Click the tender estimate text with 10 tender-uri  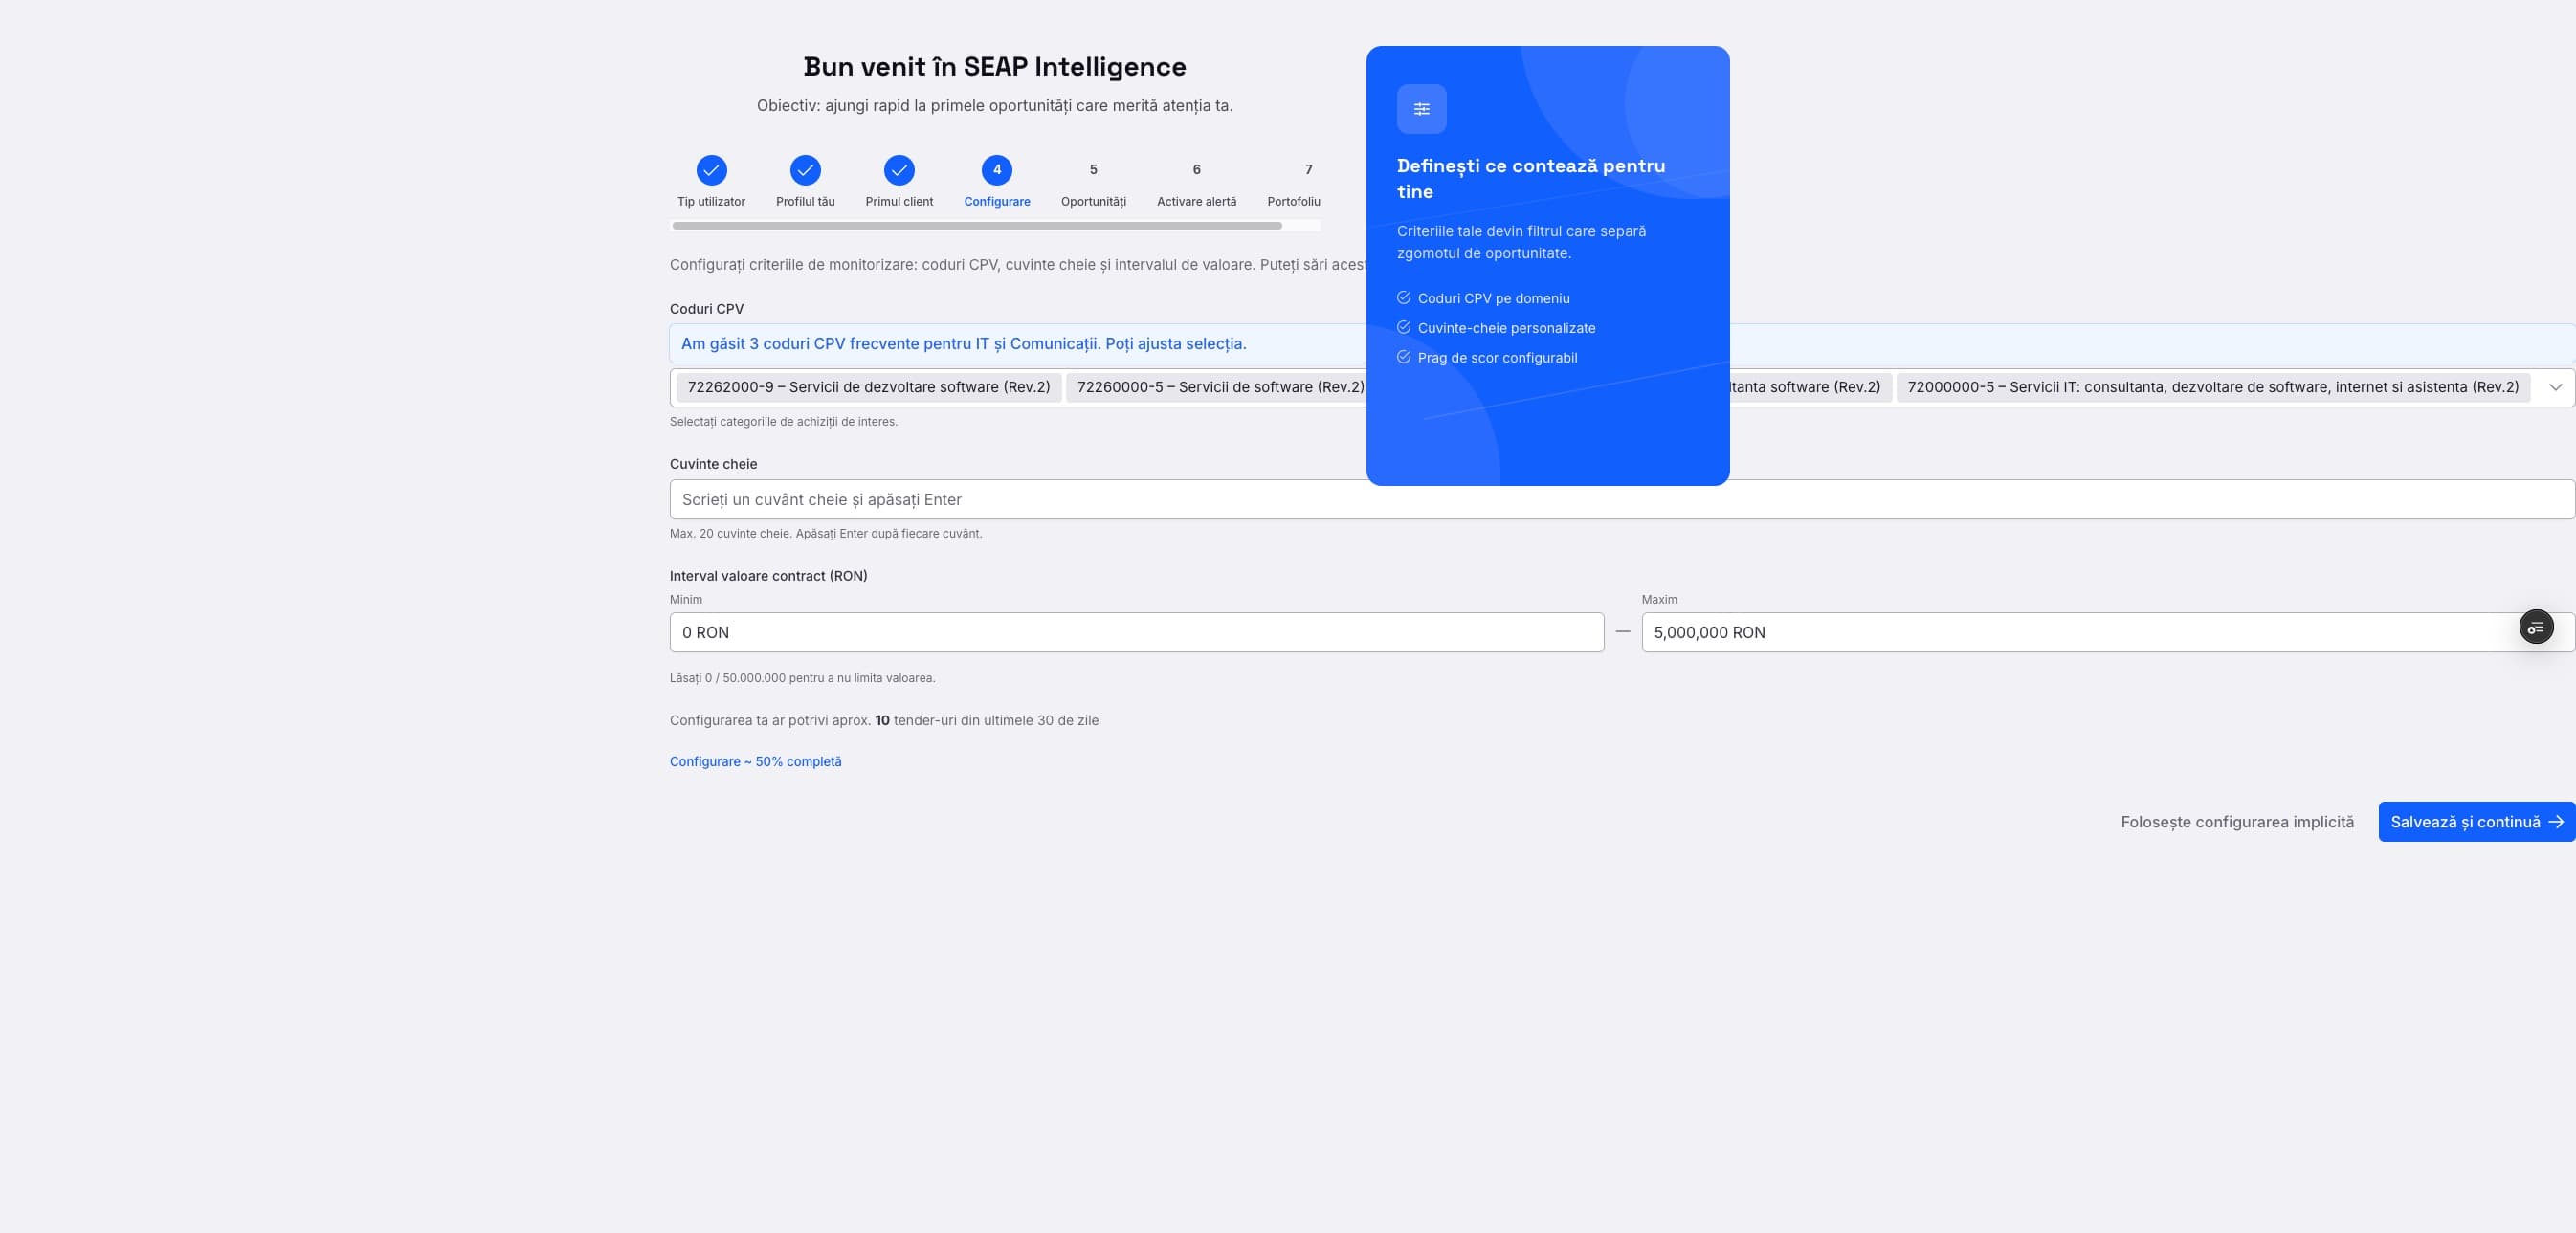[883, 720]
